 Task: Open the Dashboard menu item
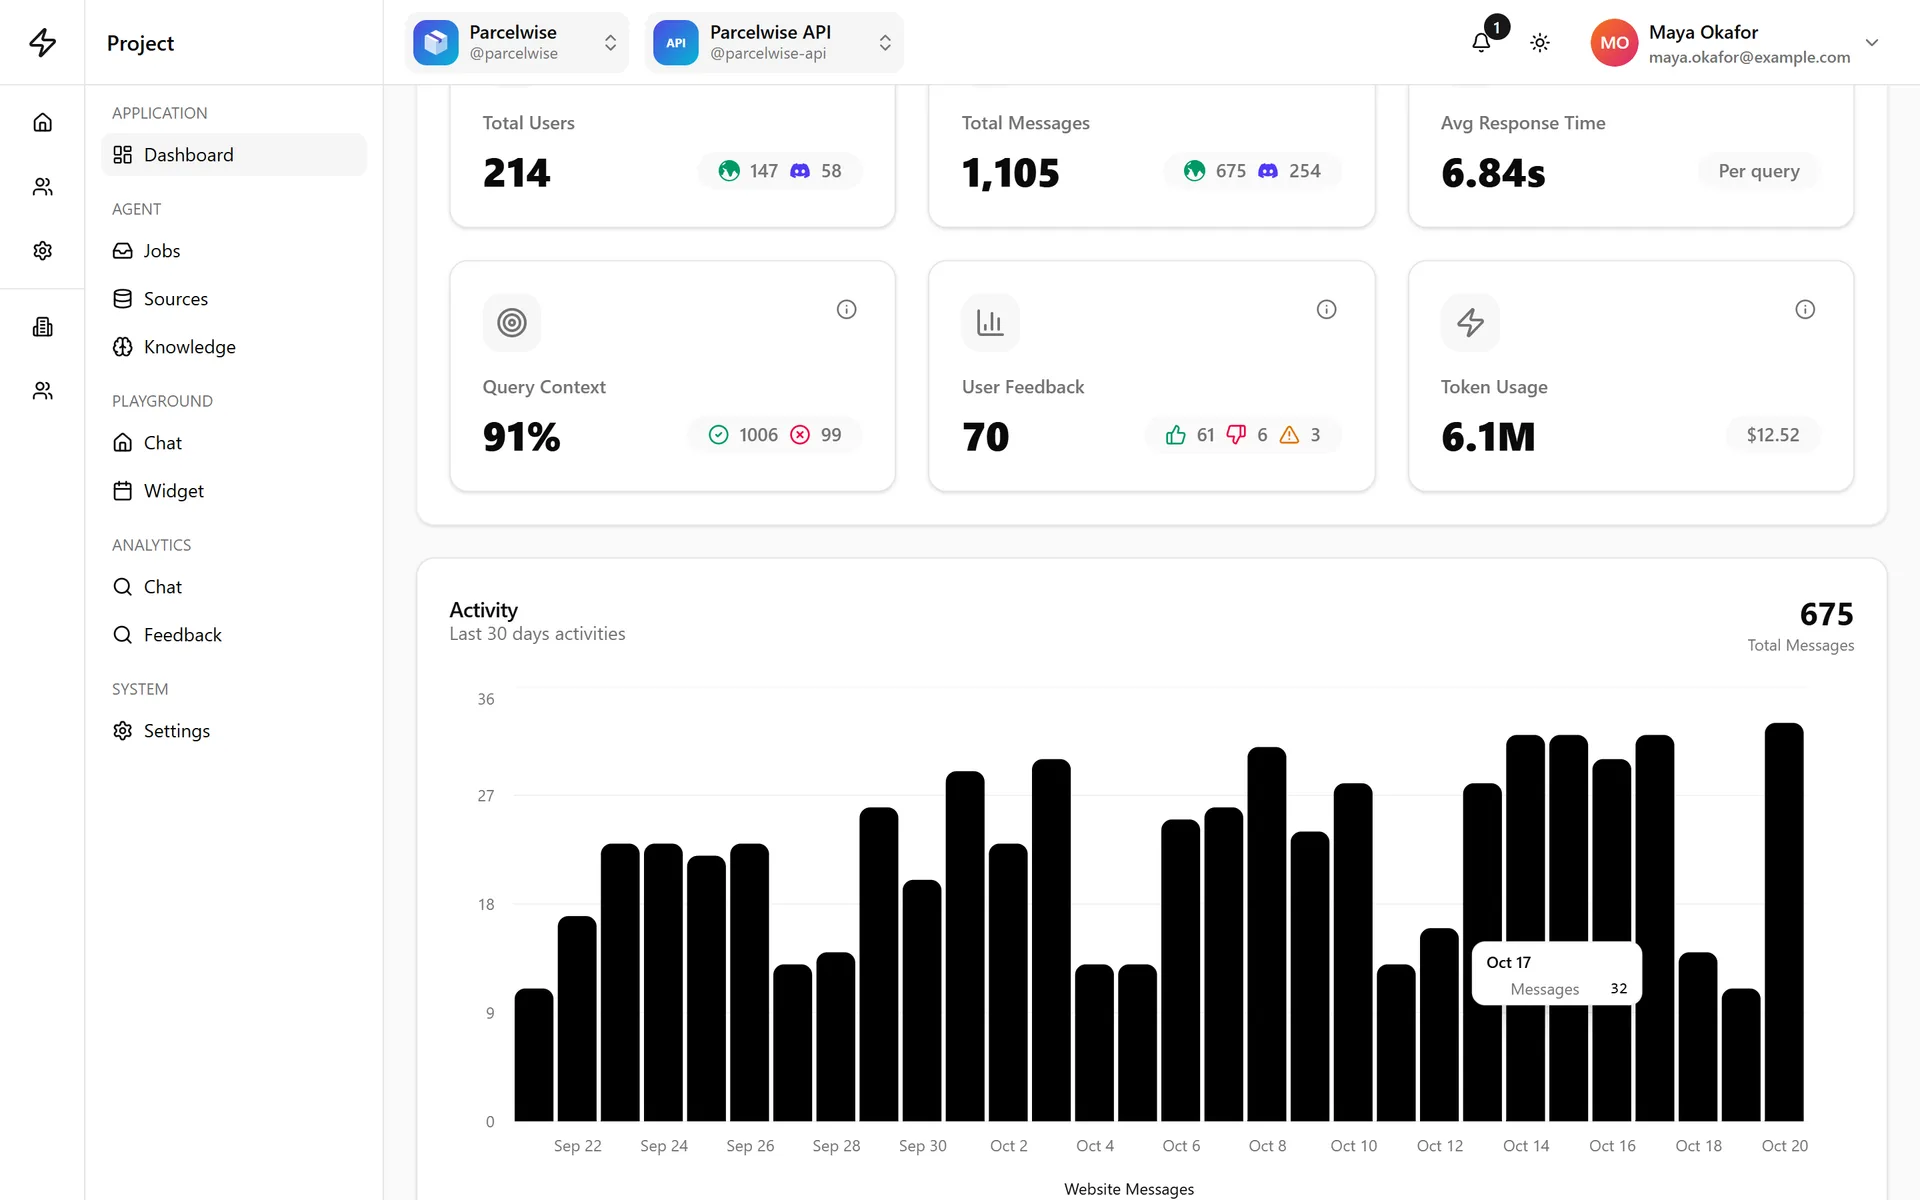pos(234,155)
